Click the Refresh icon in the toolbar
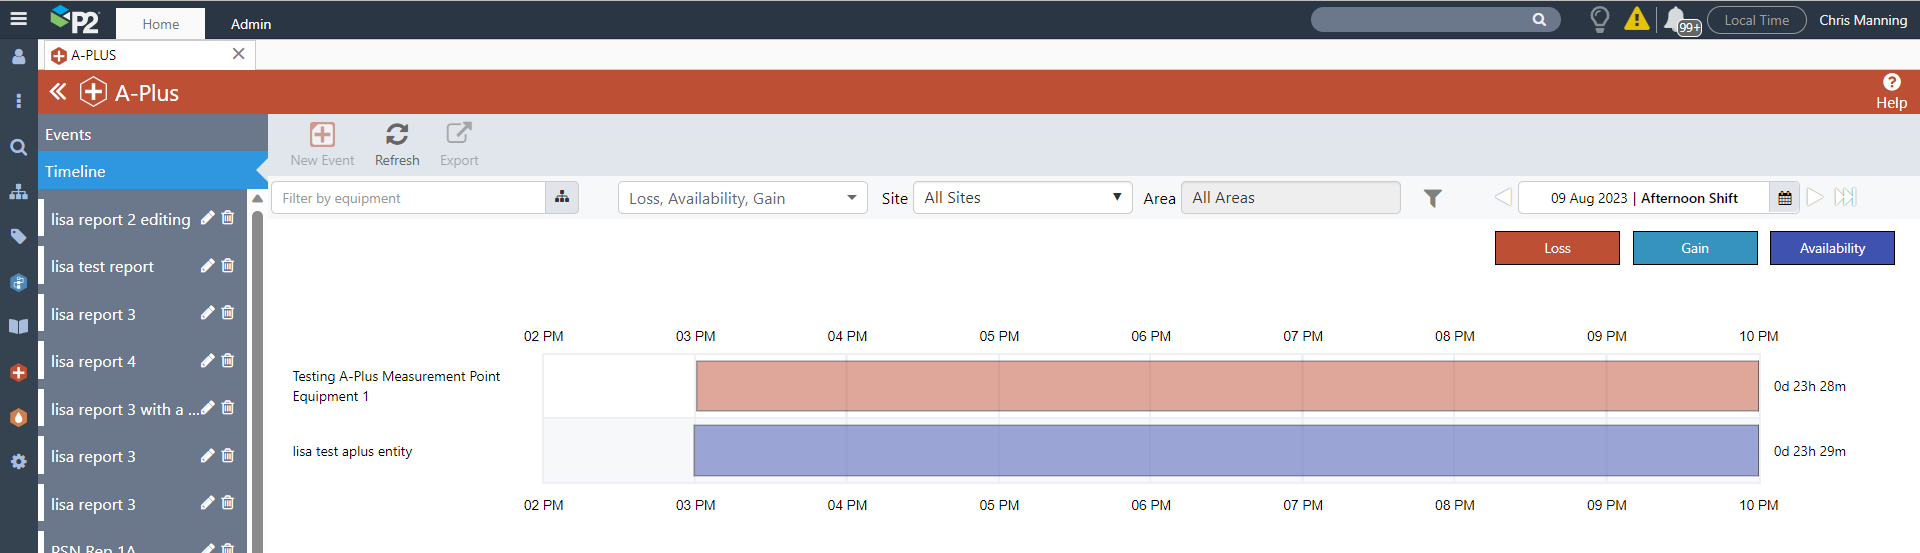 397,134
